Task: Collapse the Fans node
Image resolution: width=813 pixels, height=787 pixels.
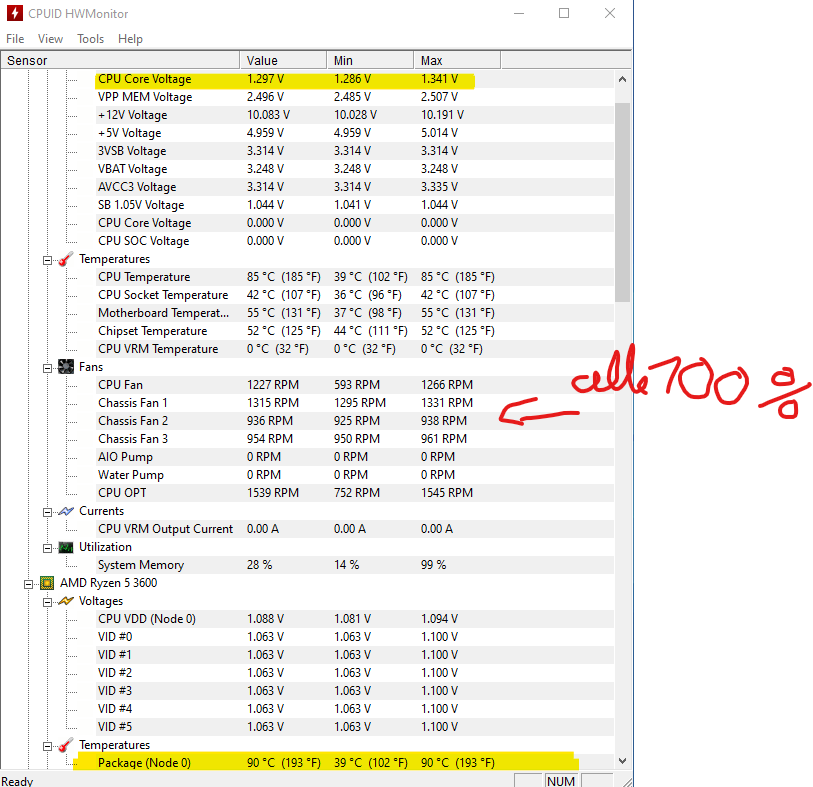Action: pos(47,368)
